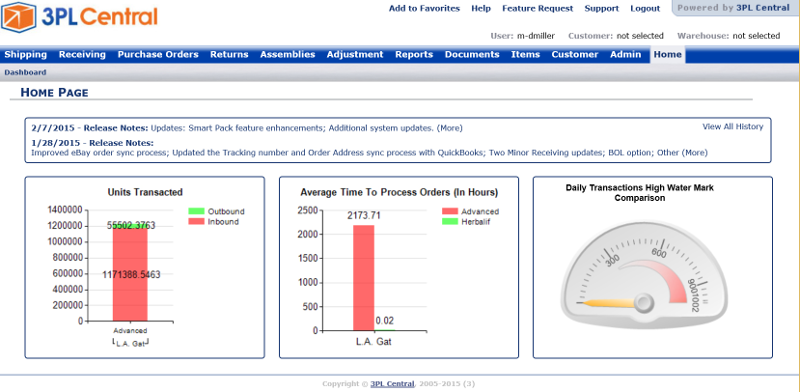Click More link for 2/7/2015 release notes
The height and width of the screenshot is (392, 800).
click(449, 128)
